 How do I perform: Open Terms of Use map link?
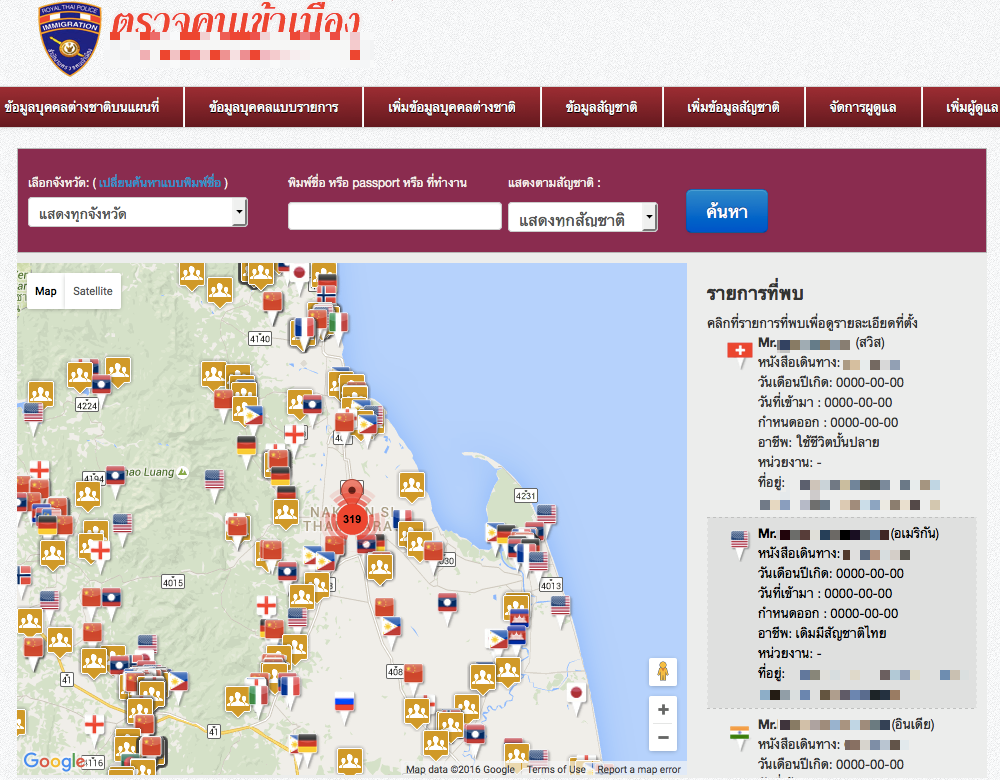pyautogui.click(x=556, y=770)
